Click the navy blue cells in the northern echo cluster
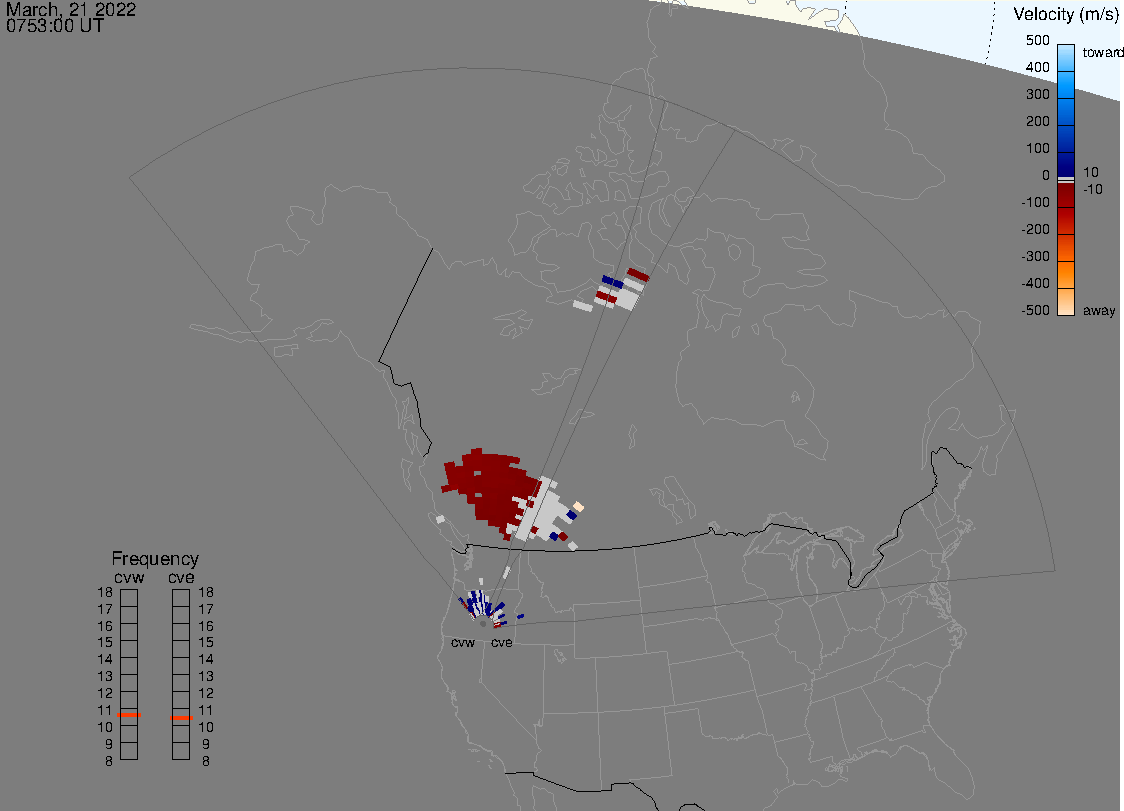 613,282
